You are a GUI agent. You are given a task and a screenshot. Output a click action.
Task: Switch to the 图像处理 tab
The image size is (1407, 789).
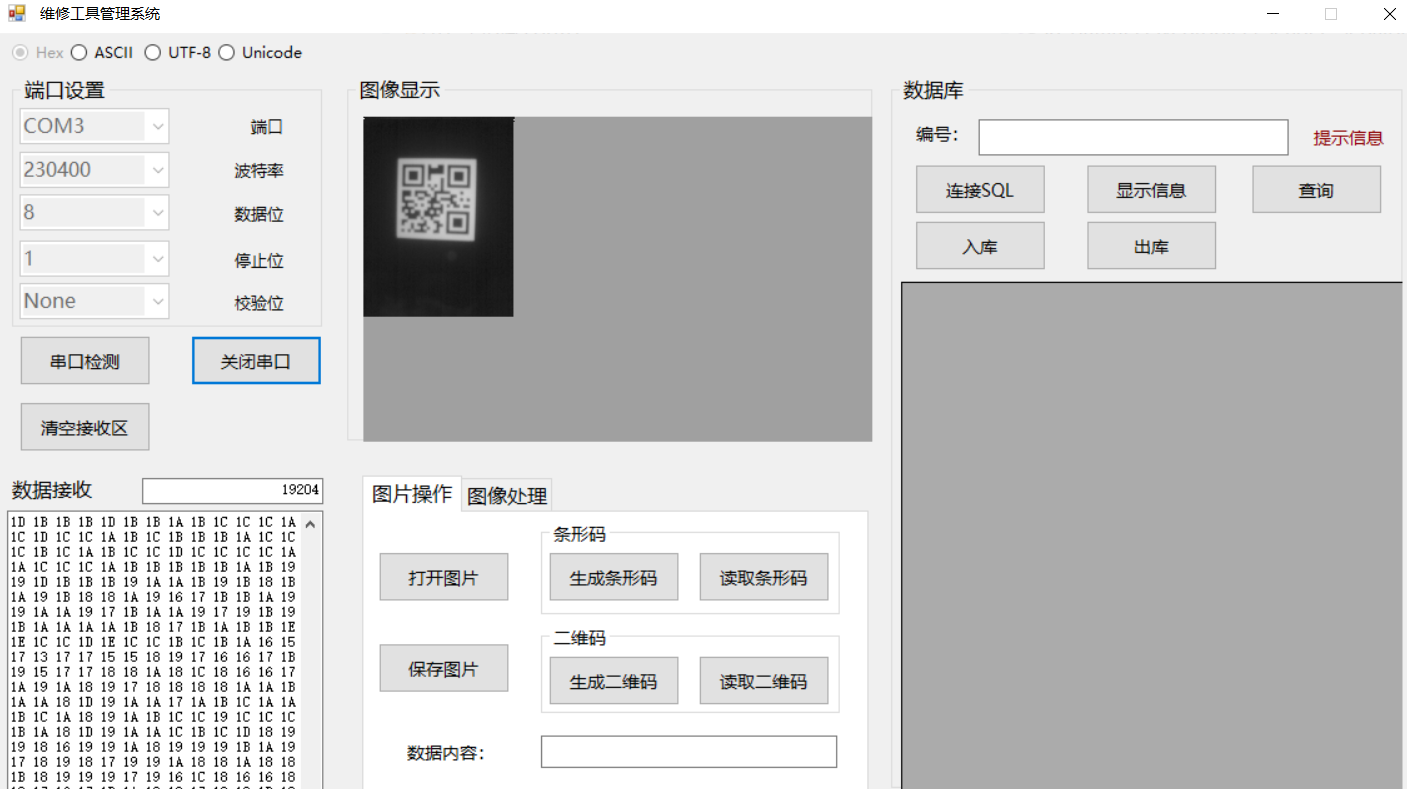tap(507, 496)
